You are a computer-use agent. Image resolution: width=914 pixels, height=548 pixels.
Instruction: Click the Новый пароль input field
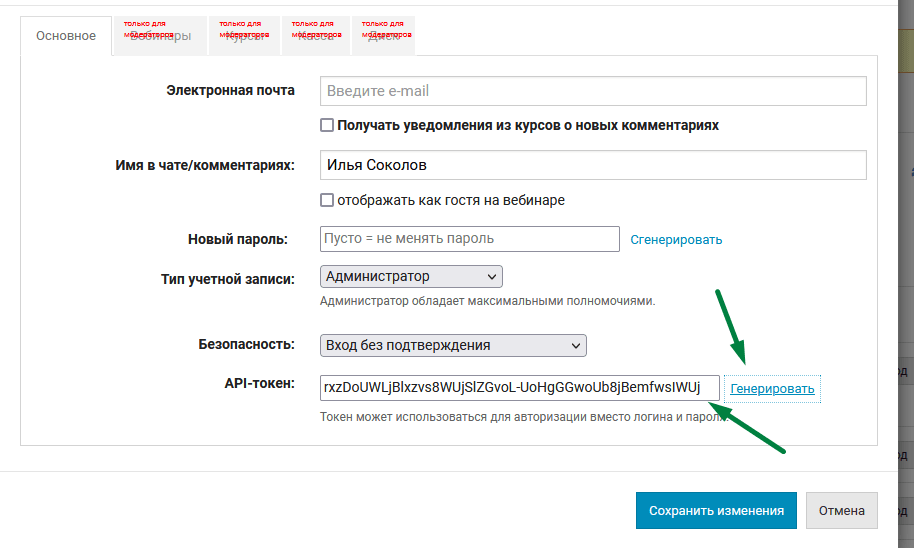[x=469, y=239]
